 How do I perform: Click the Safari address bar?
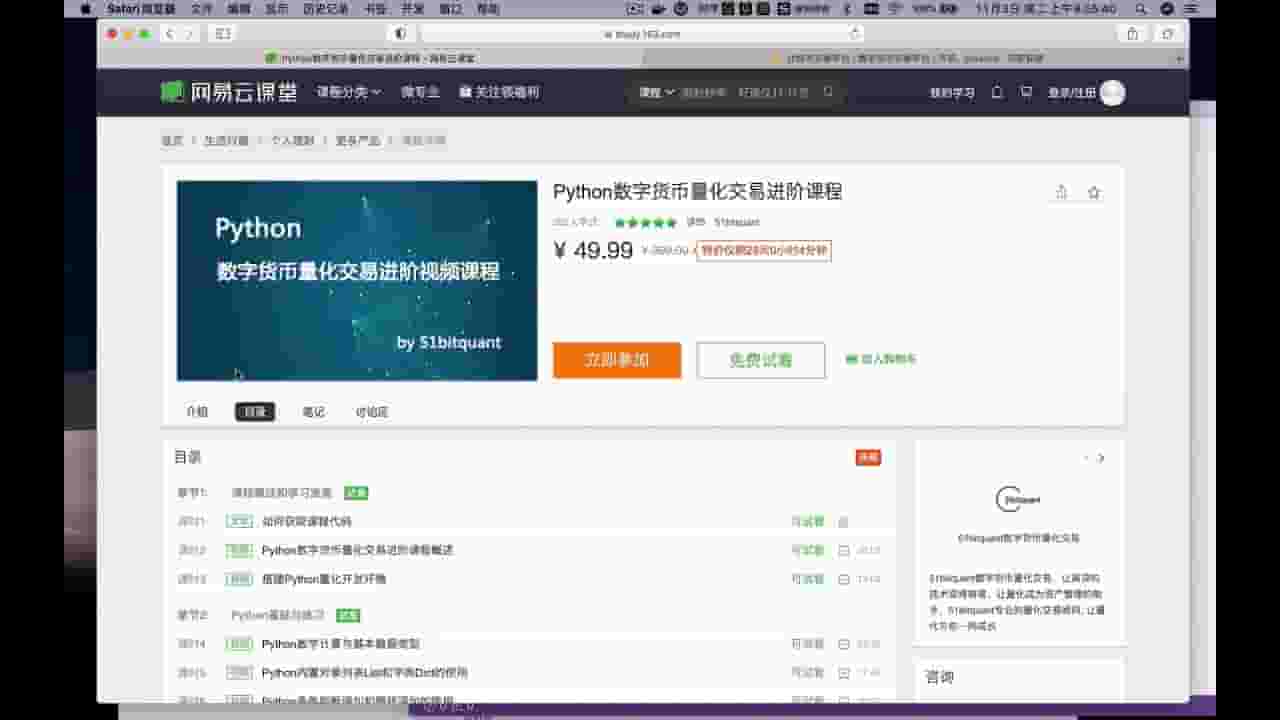[x=641, y=34]
